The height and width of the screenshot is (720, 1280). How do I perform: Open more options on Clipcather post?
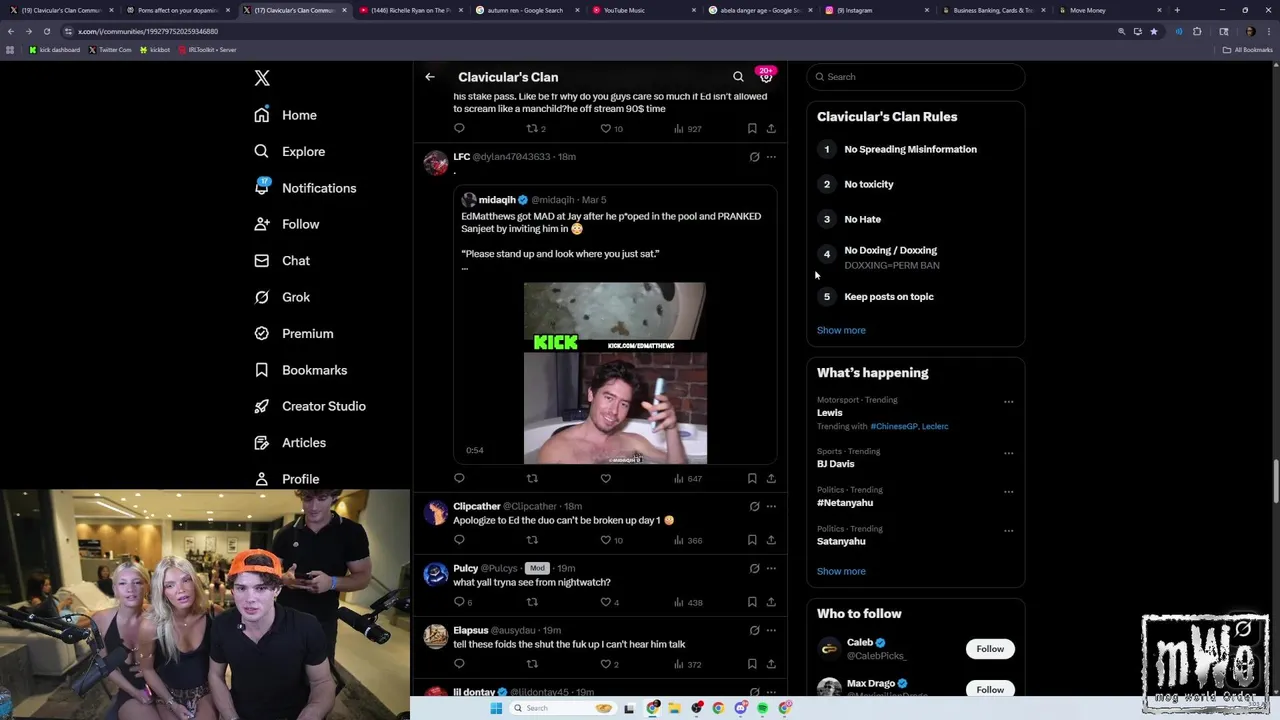point(771,507)
